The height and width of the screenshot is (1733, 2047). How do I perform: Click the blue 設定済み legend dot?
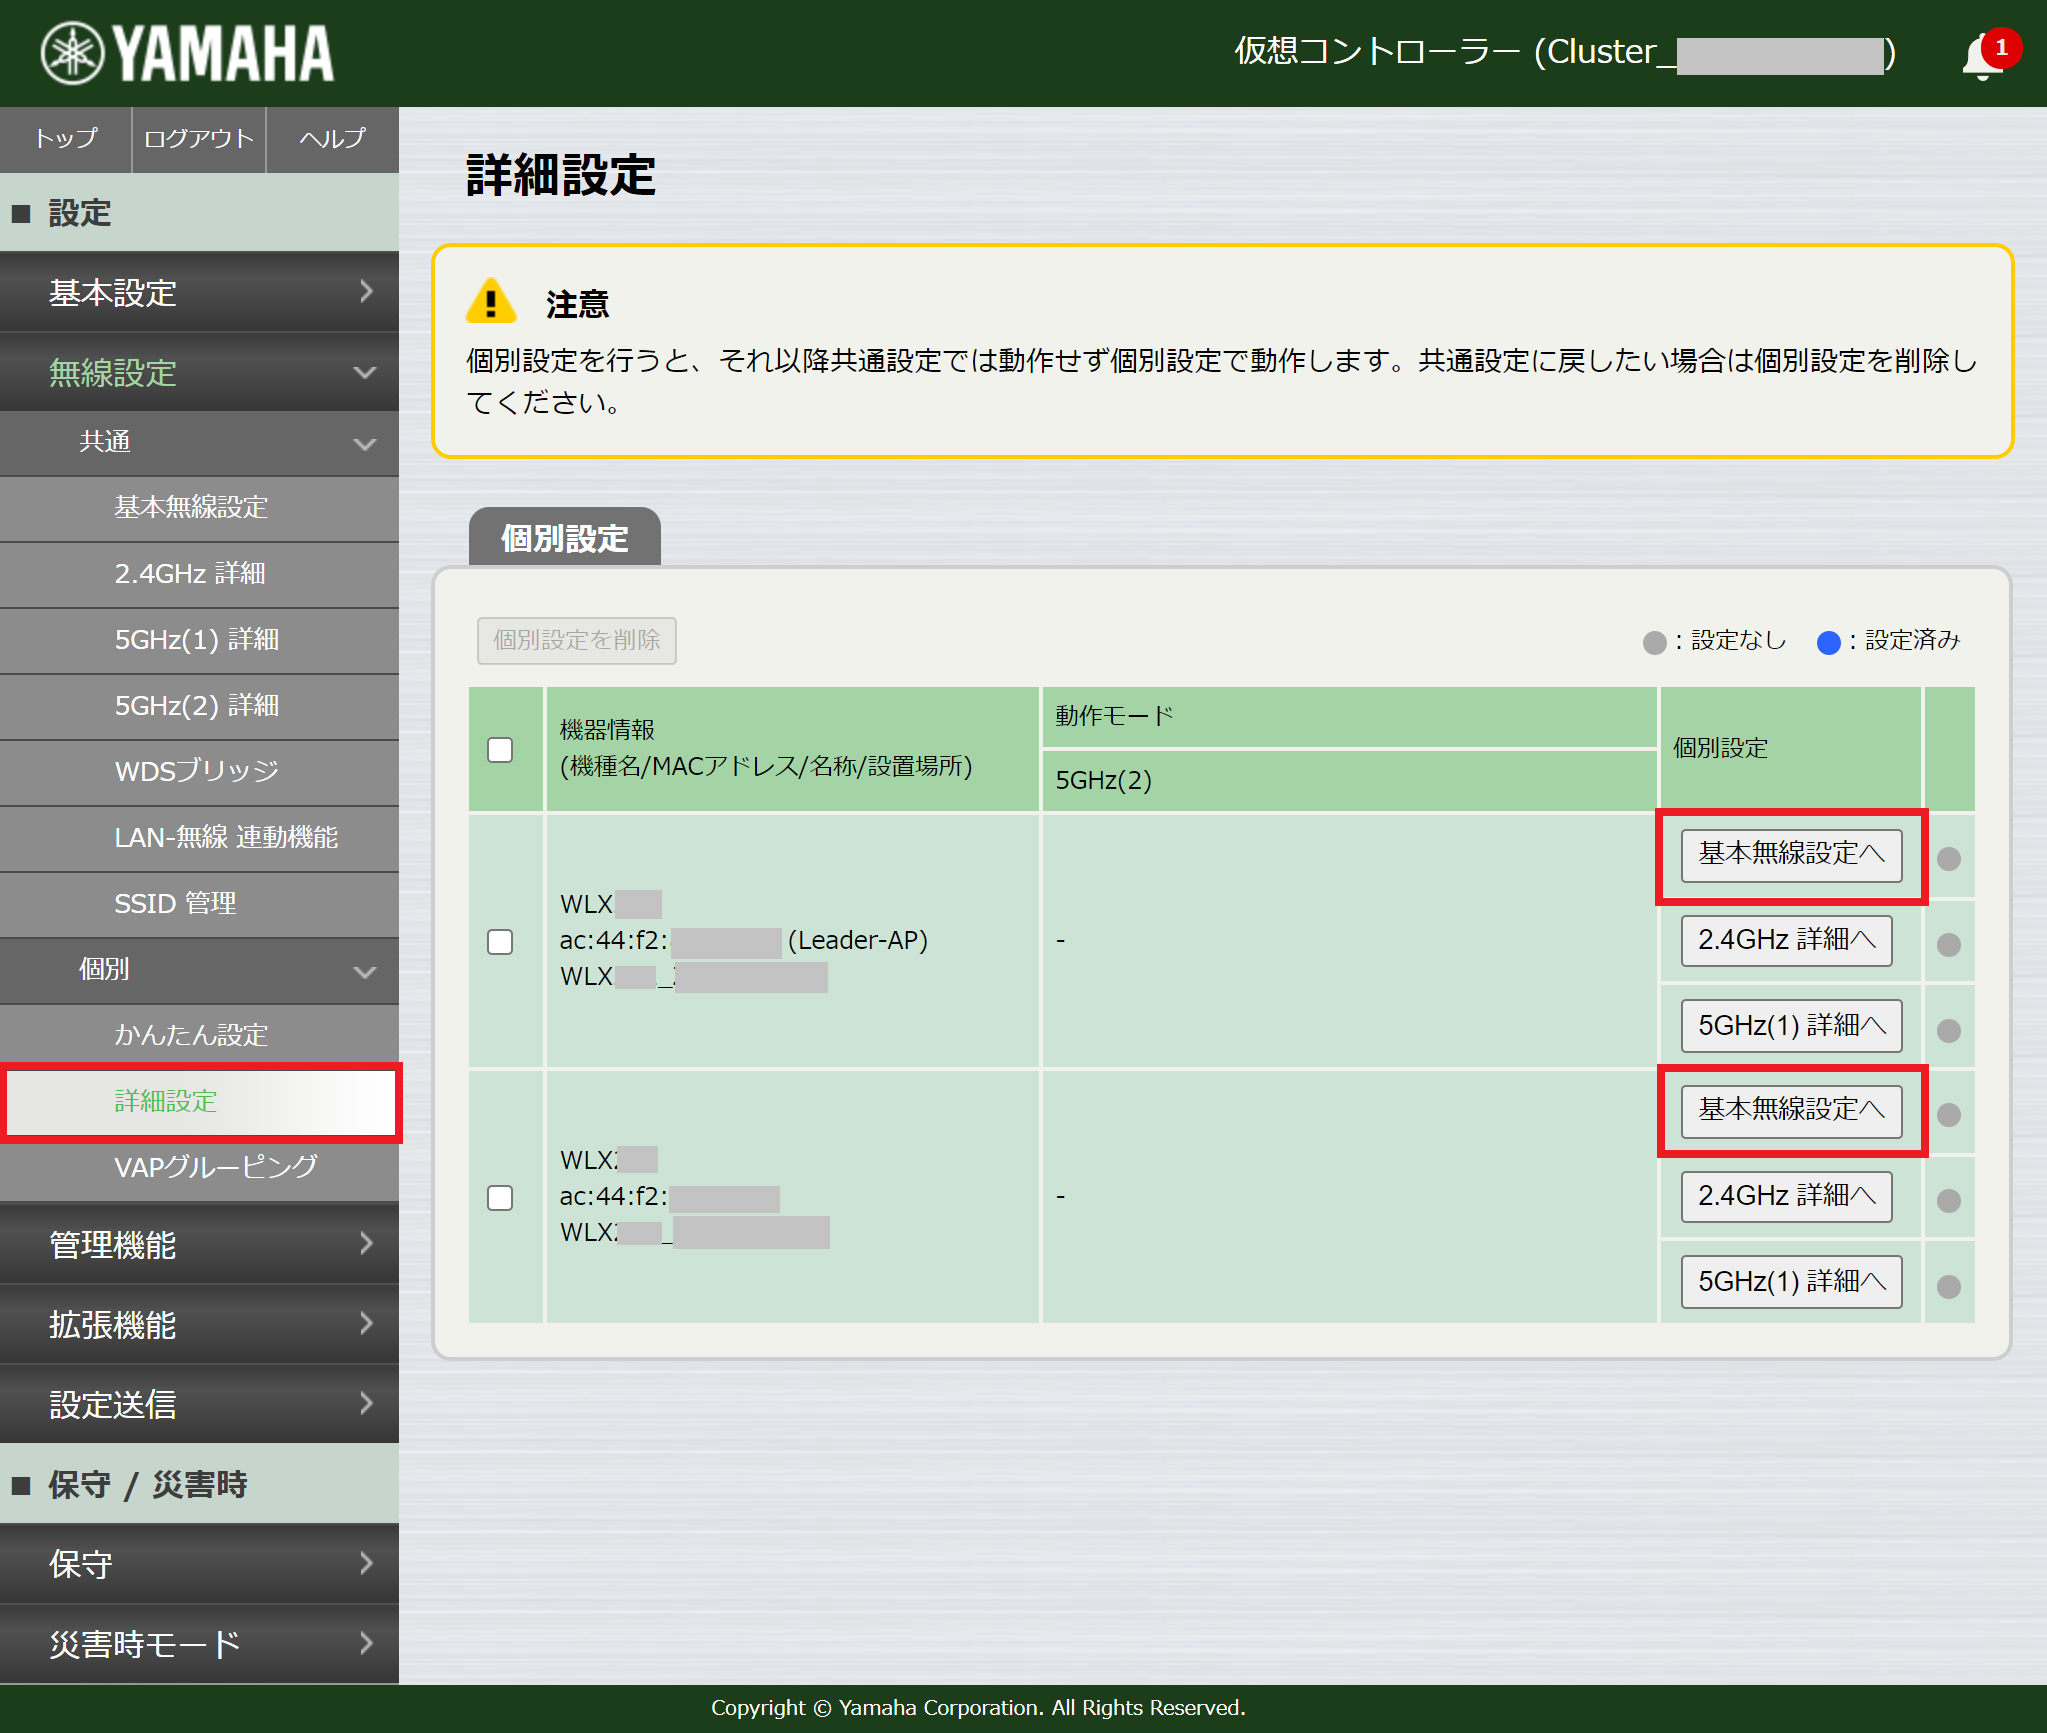click(x=1832, y=641)
